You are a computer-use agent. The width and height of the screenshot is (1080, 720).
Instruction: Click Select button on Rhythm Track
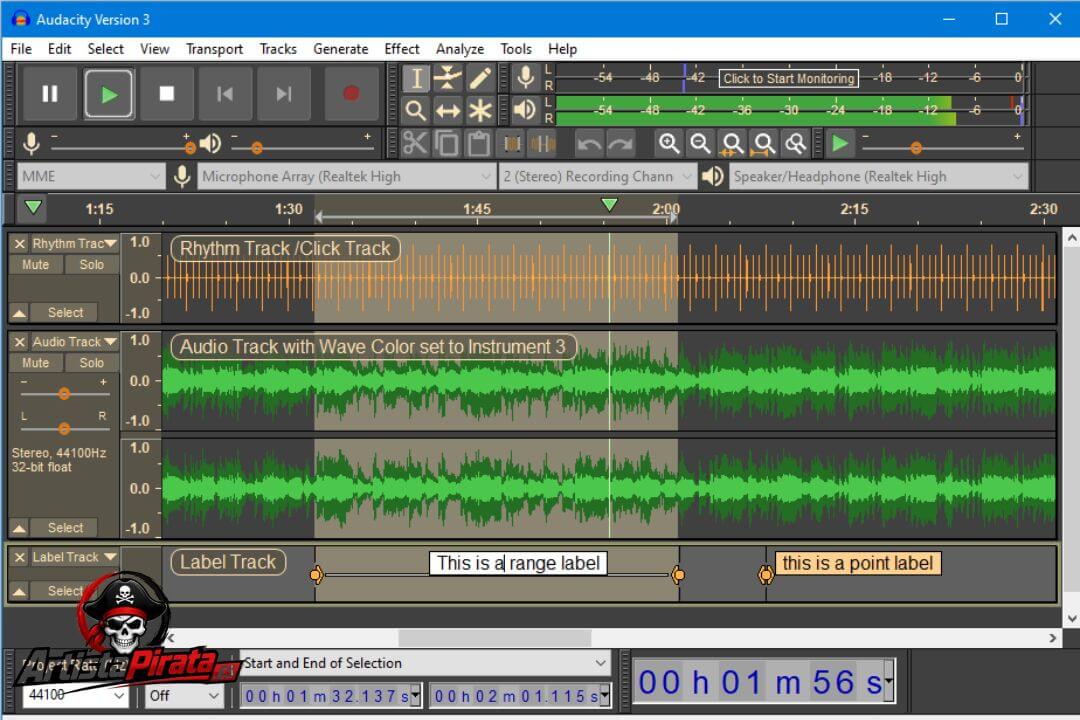pyautogui.click(x=65, y=313)
